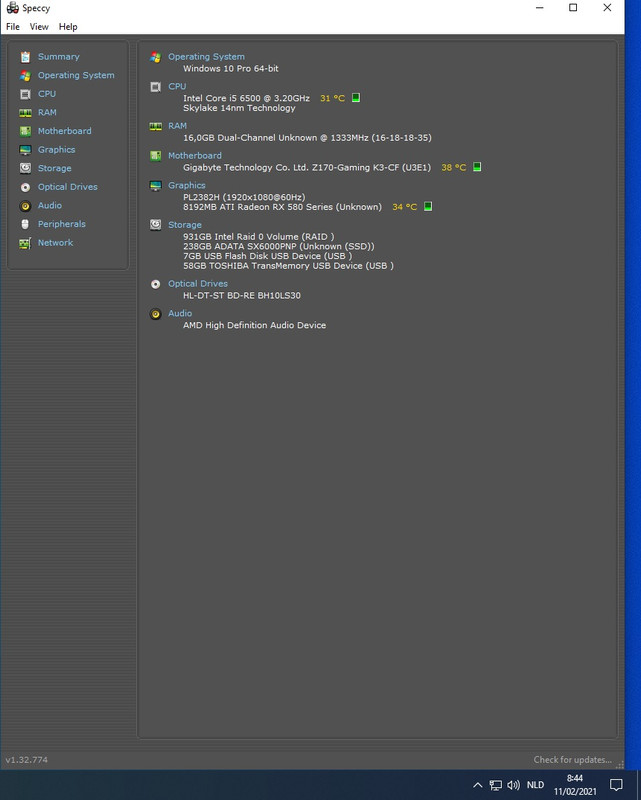Open the Audio heading link in summary
This screenshot has width=641, height=800.
click(180, 313)
